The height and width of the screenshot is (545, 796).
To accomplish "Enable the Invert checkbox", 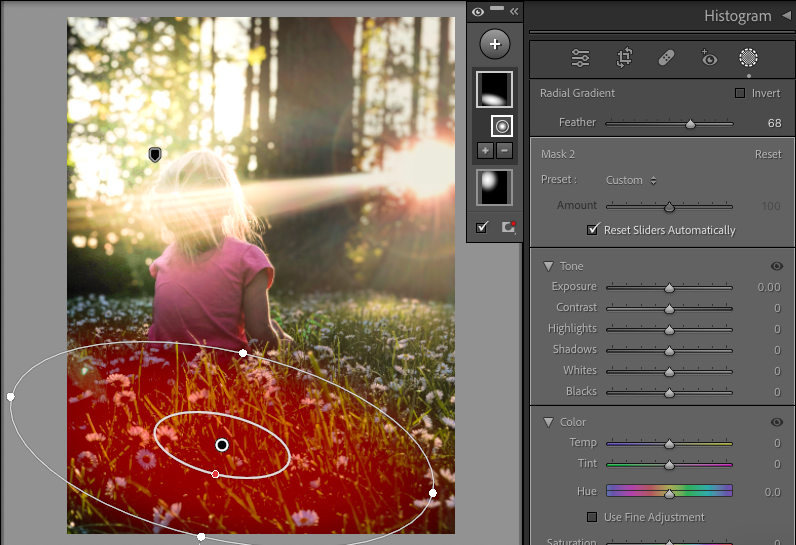I will [x=740, y=93].
